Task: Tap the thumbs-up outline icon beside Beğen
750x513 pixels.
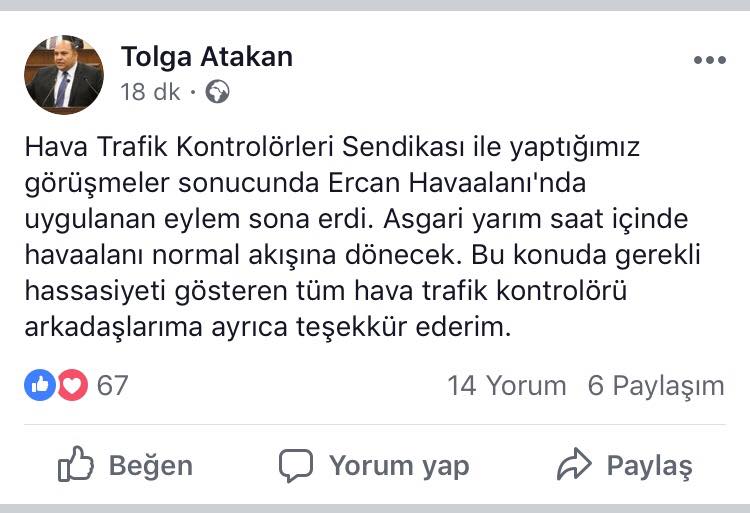Action: coord(76,465)
